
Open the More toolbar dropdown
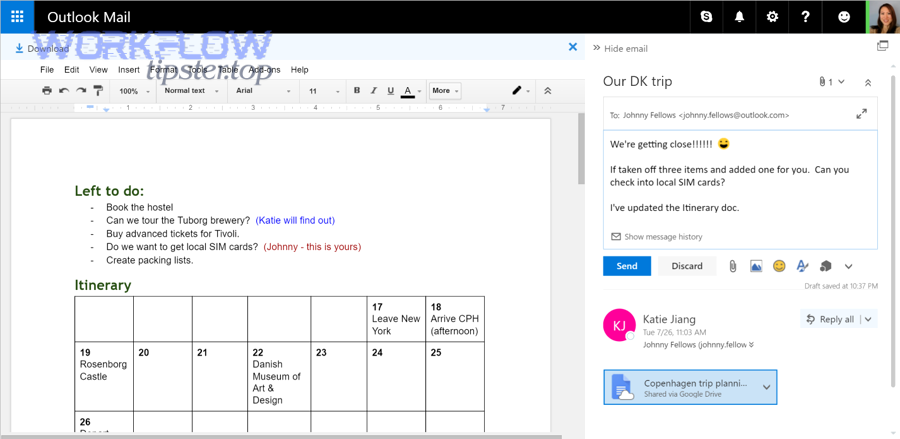pos(445,91)
